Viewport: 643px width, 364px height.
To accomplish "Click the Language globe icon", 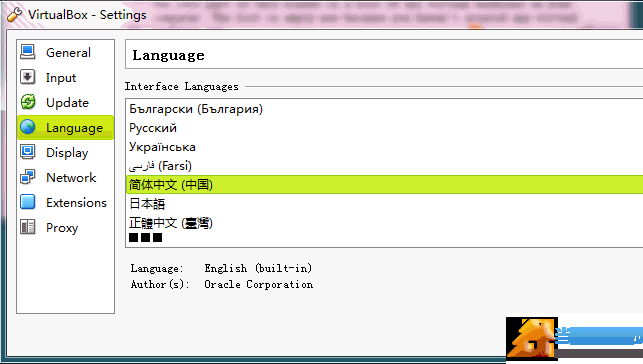I will point(28,127).
